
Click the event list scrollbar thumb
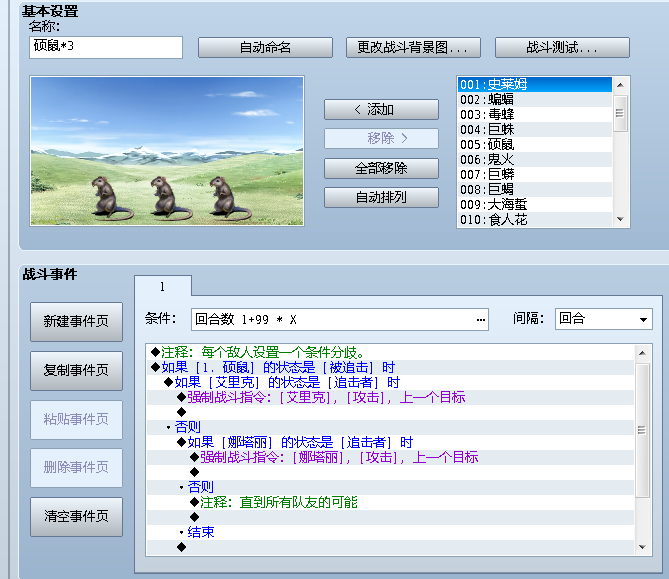tap(643, 430)
